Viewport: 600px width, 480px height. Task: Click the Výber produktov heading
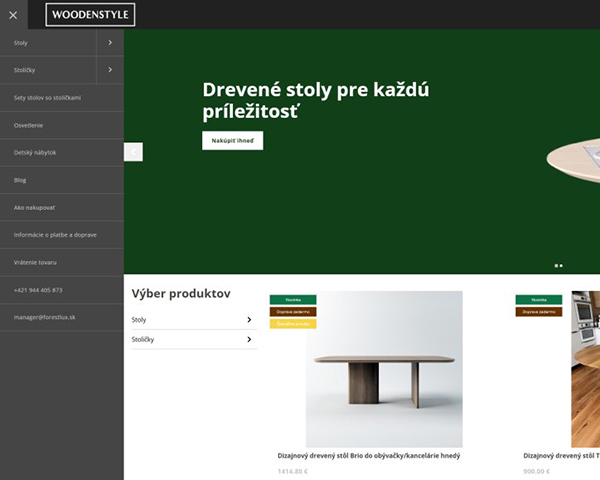pyautogui.click(x=181, y=294)
